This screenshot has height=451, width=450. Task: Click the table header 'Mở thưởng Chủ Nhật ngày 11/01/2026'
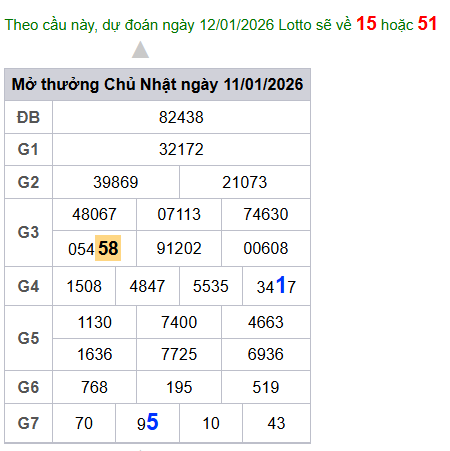coord(157,84)
